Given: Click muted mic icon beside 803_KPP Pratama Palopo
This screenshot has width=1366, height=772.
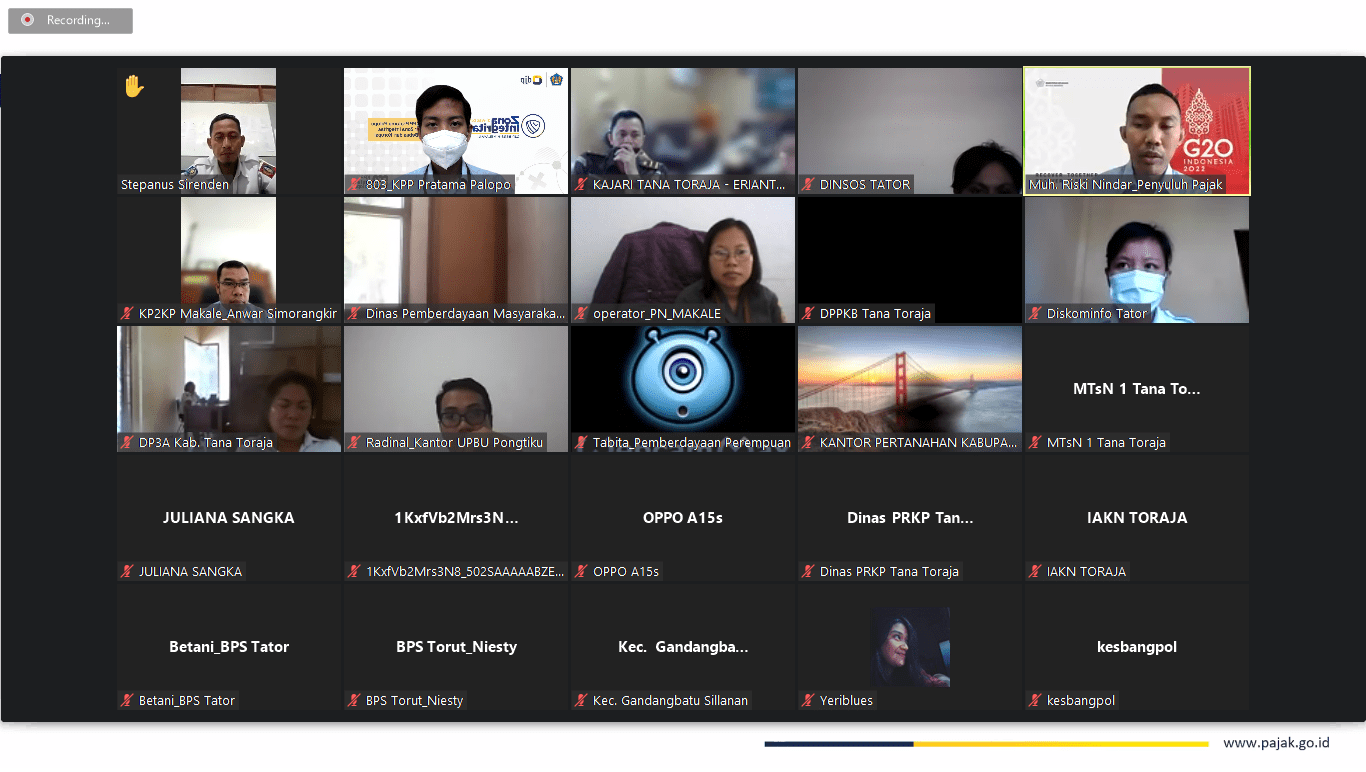Looking at the screenshot, I should (x=354, y=185).
